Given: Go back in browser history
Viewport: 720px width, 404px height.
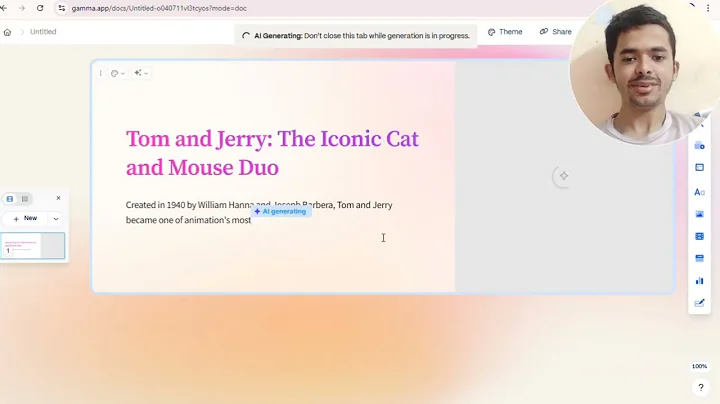Looking at the screenshot, I should tap(3, 8).
